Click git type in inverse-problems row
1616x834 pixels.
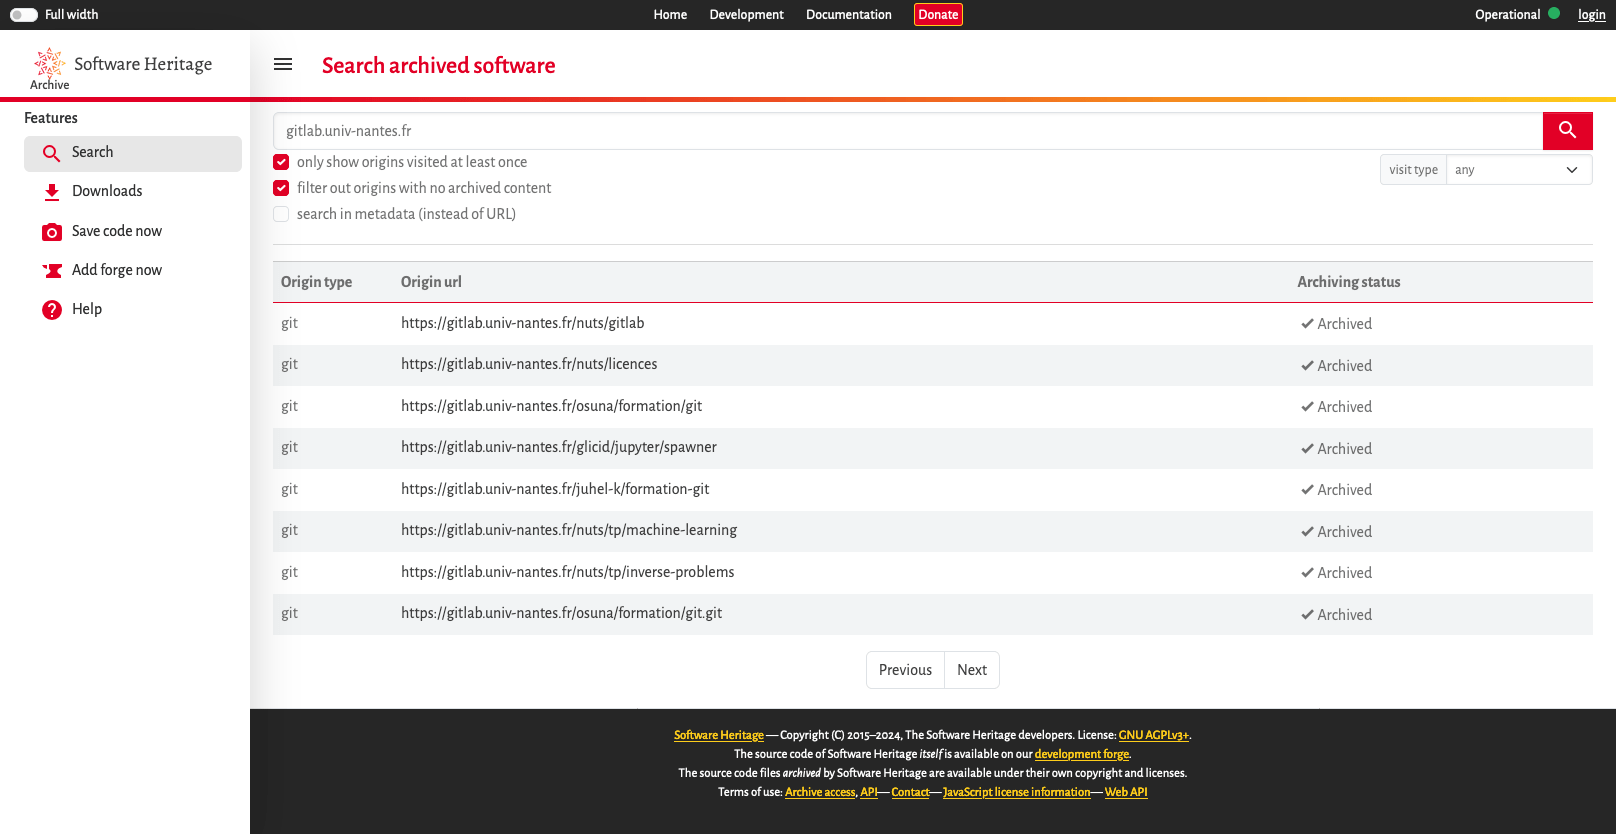tap(289, 572)
